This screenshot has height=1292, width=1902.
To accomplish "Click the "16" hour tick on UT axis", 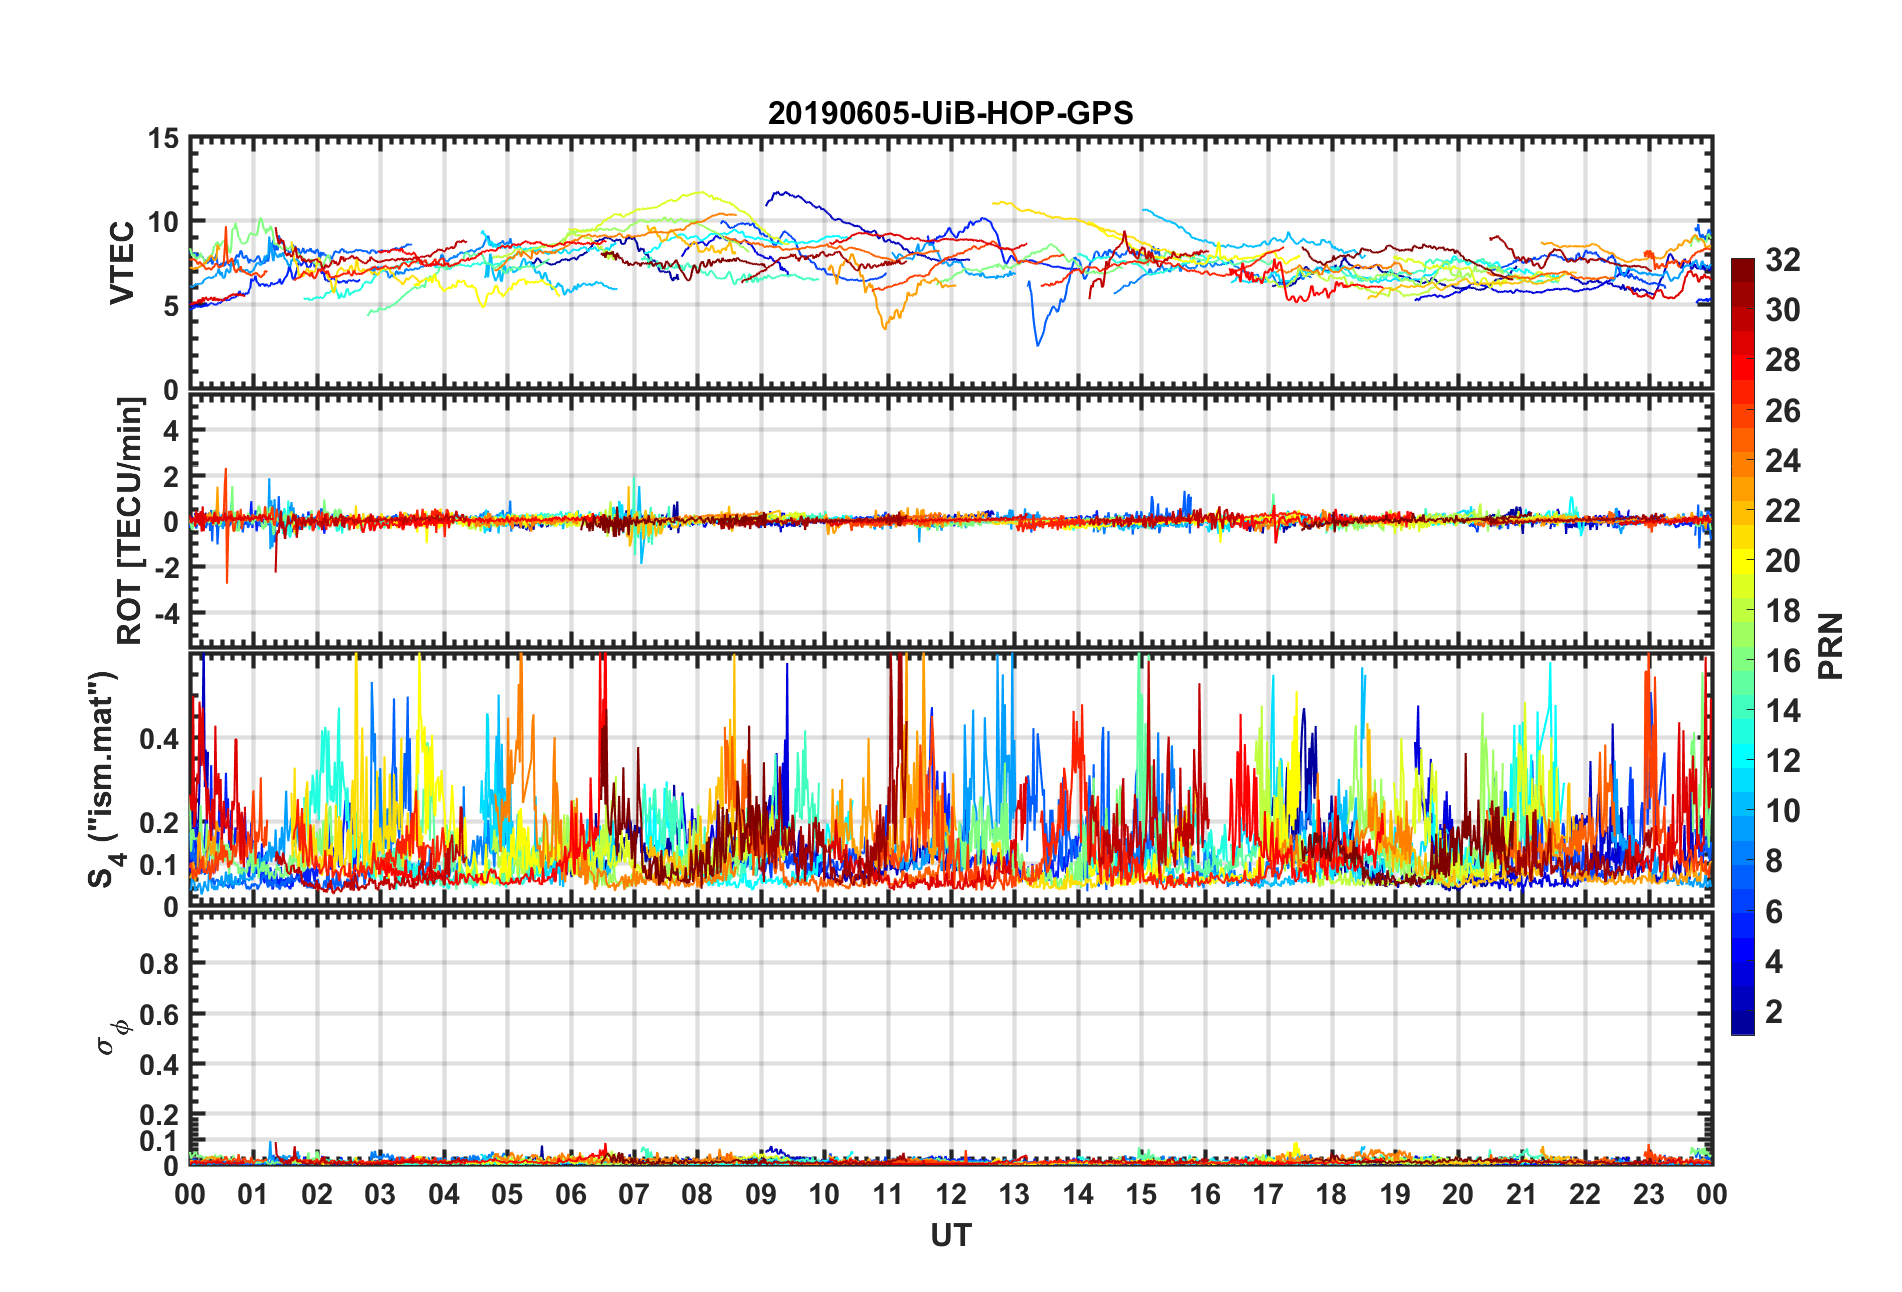I will pos(1205,1195).
